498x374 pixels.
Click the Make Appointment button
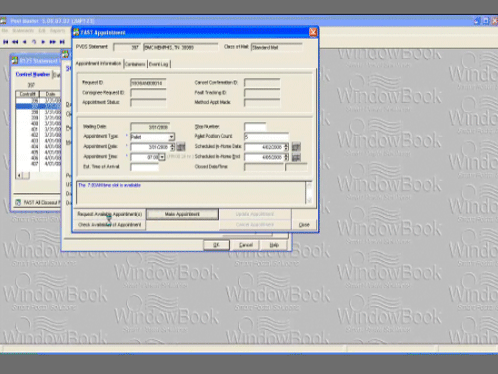point(182,214)
